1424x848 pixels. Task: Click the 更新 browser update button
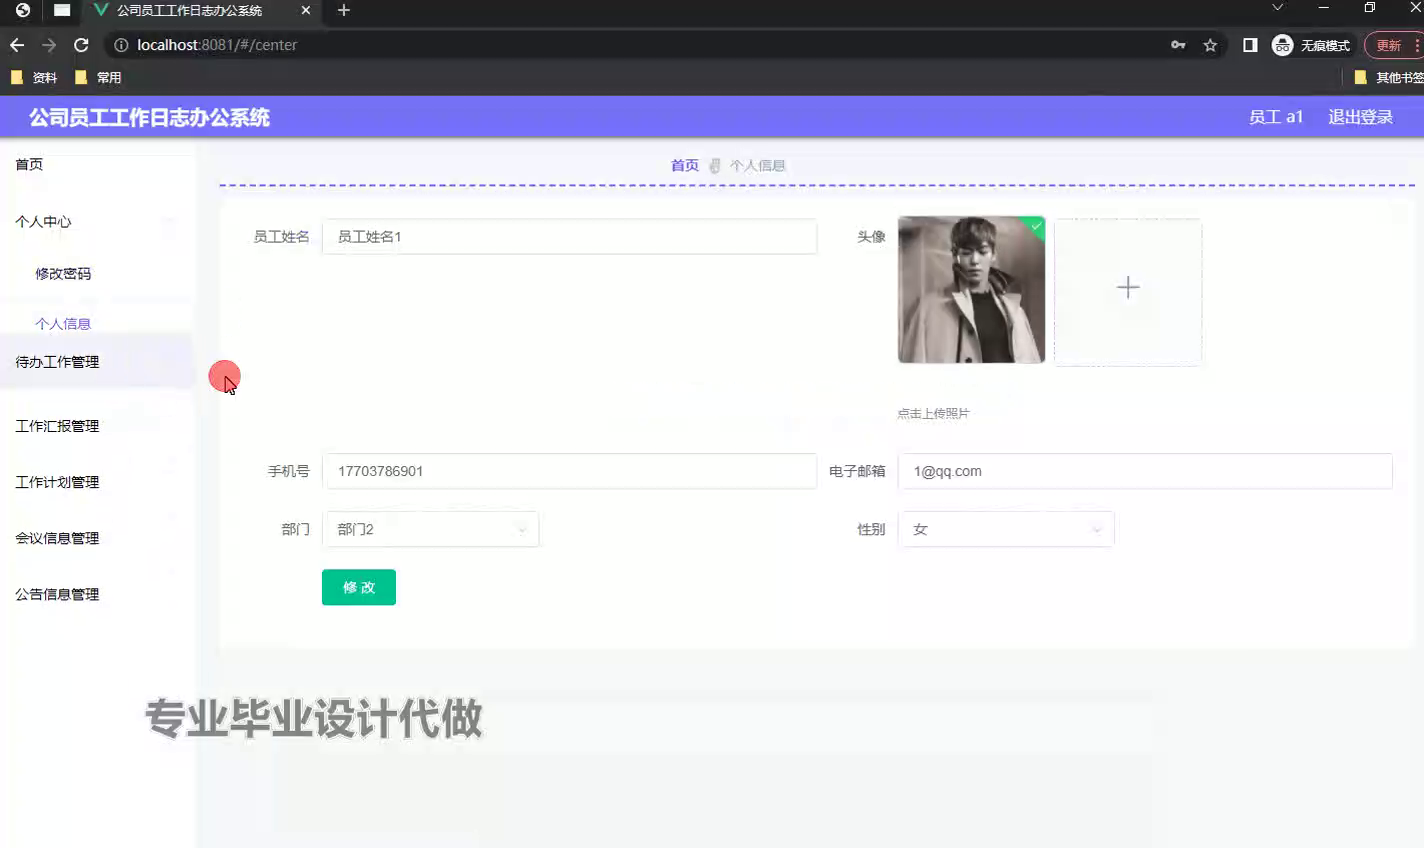coord(1393,45)
